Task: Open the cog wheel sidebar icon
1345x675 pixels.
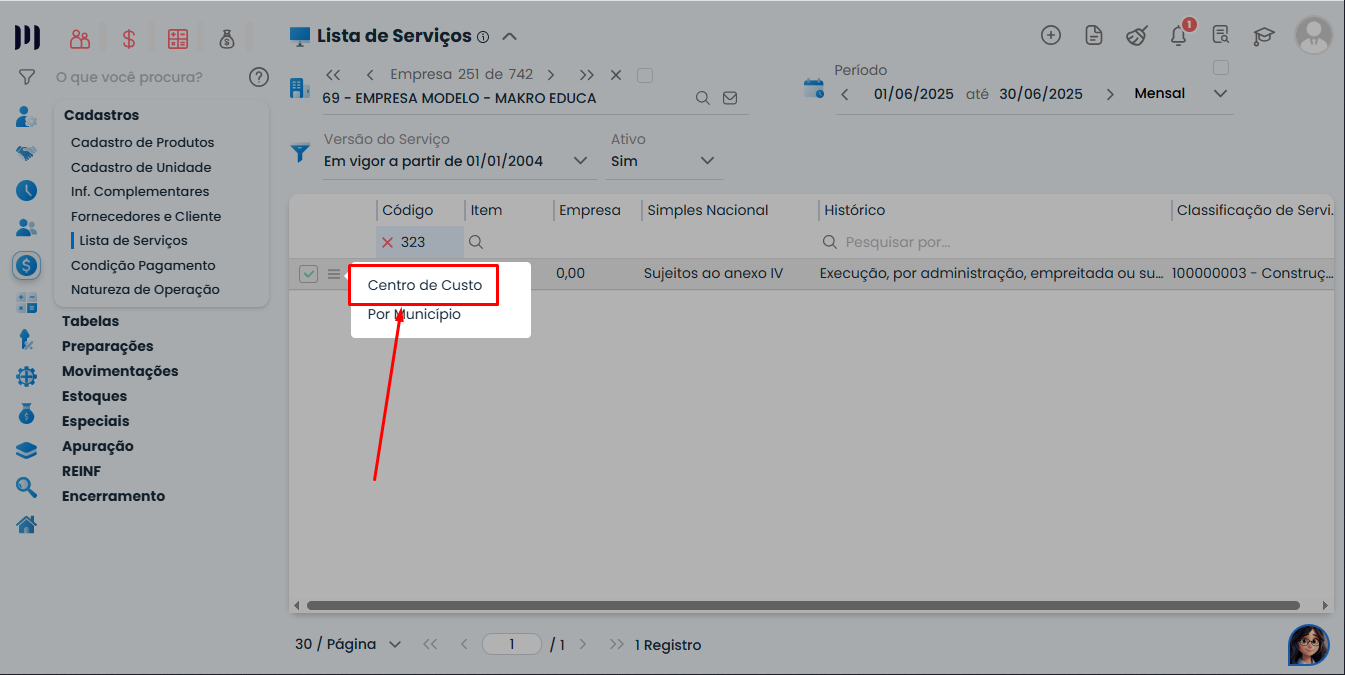Action: [27, 376]
